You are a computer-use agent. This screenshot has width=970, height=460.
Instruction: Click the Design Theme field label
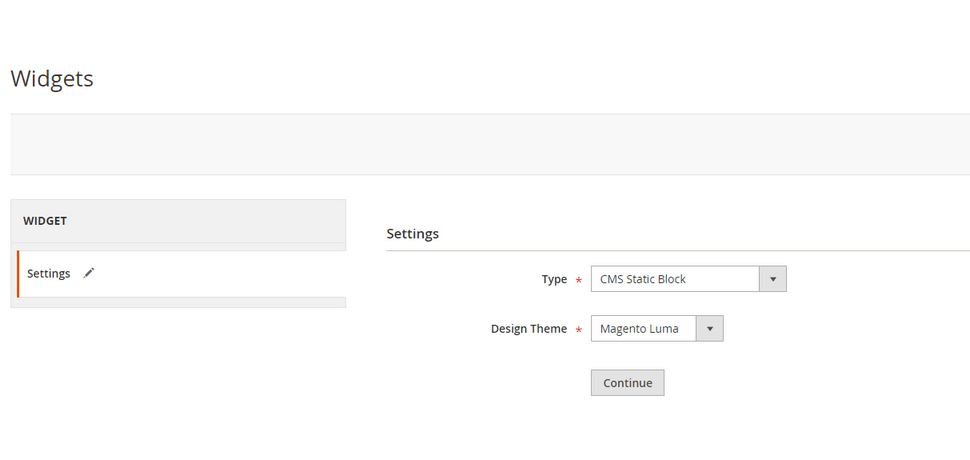(x=529, y=328)
